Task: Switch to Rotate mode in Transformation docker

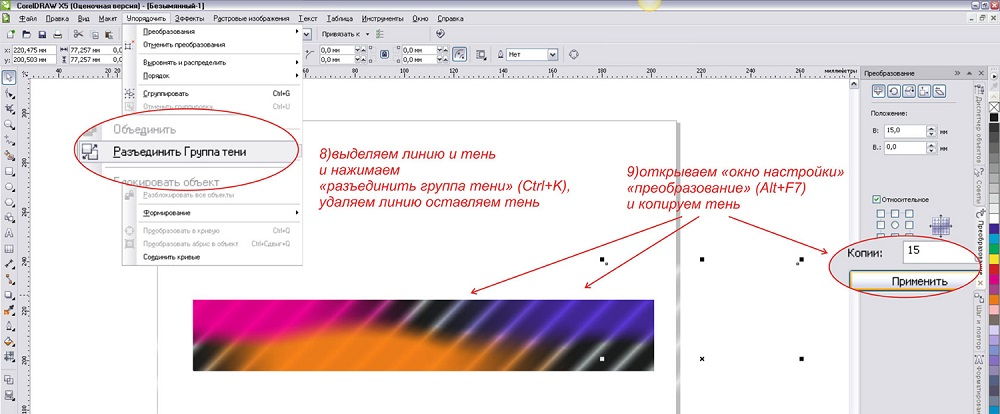Action: coord(893,91)
